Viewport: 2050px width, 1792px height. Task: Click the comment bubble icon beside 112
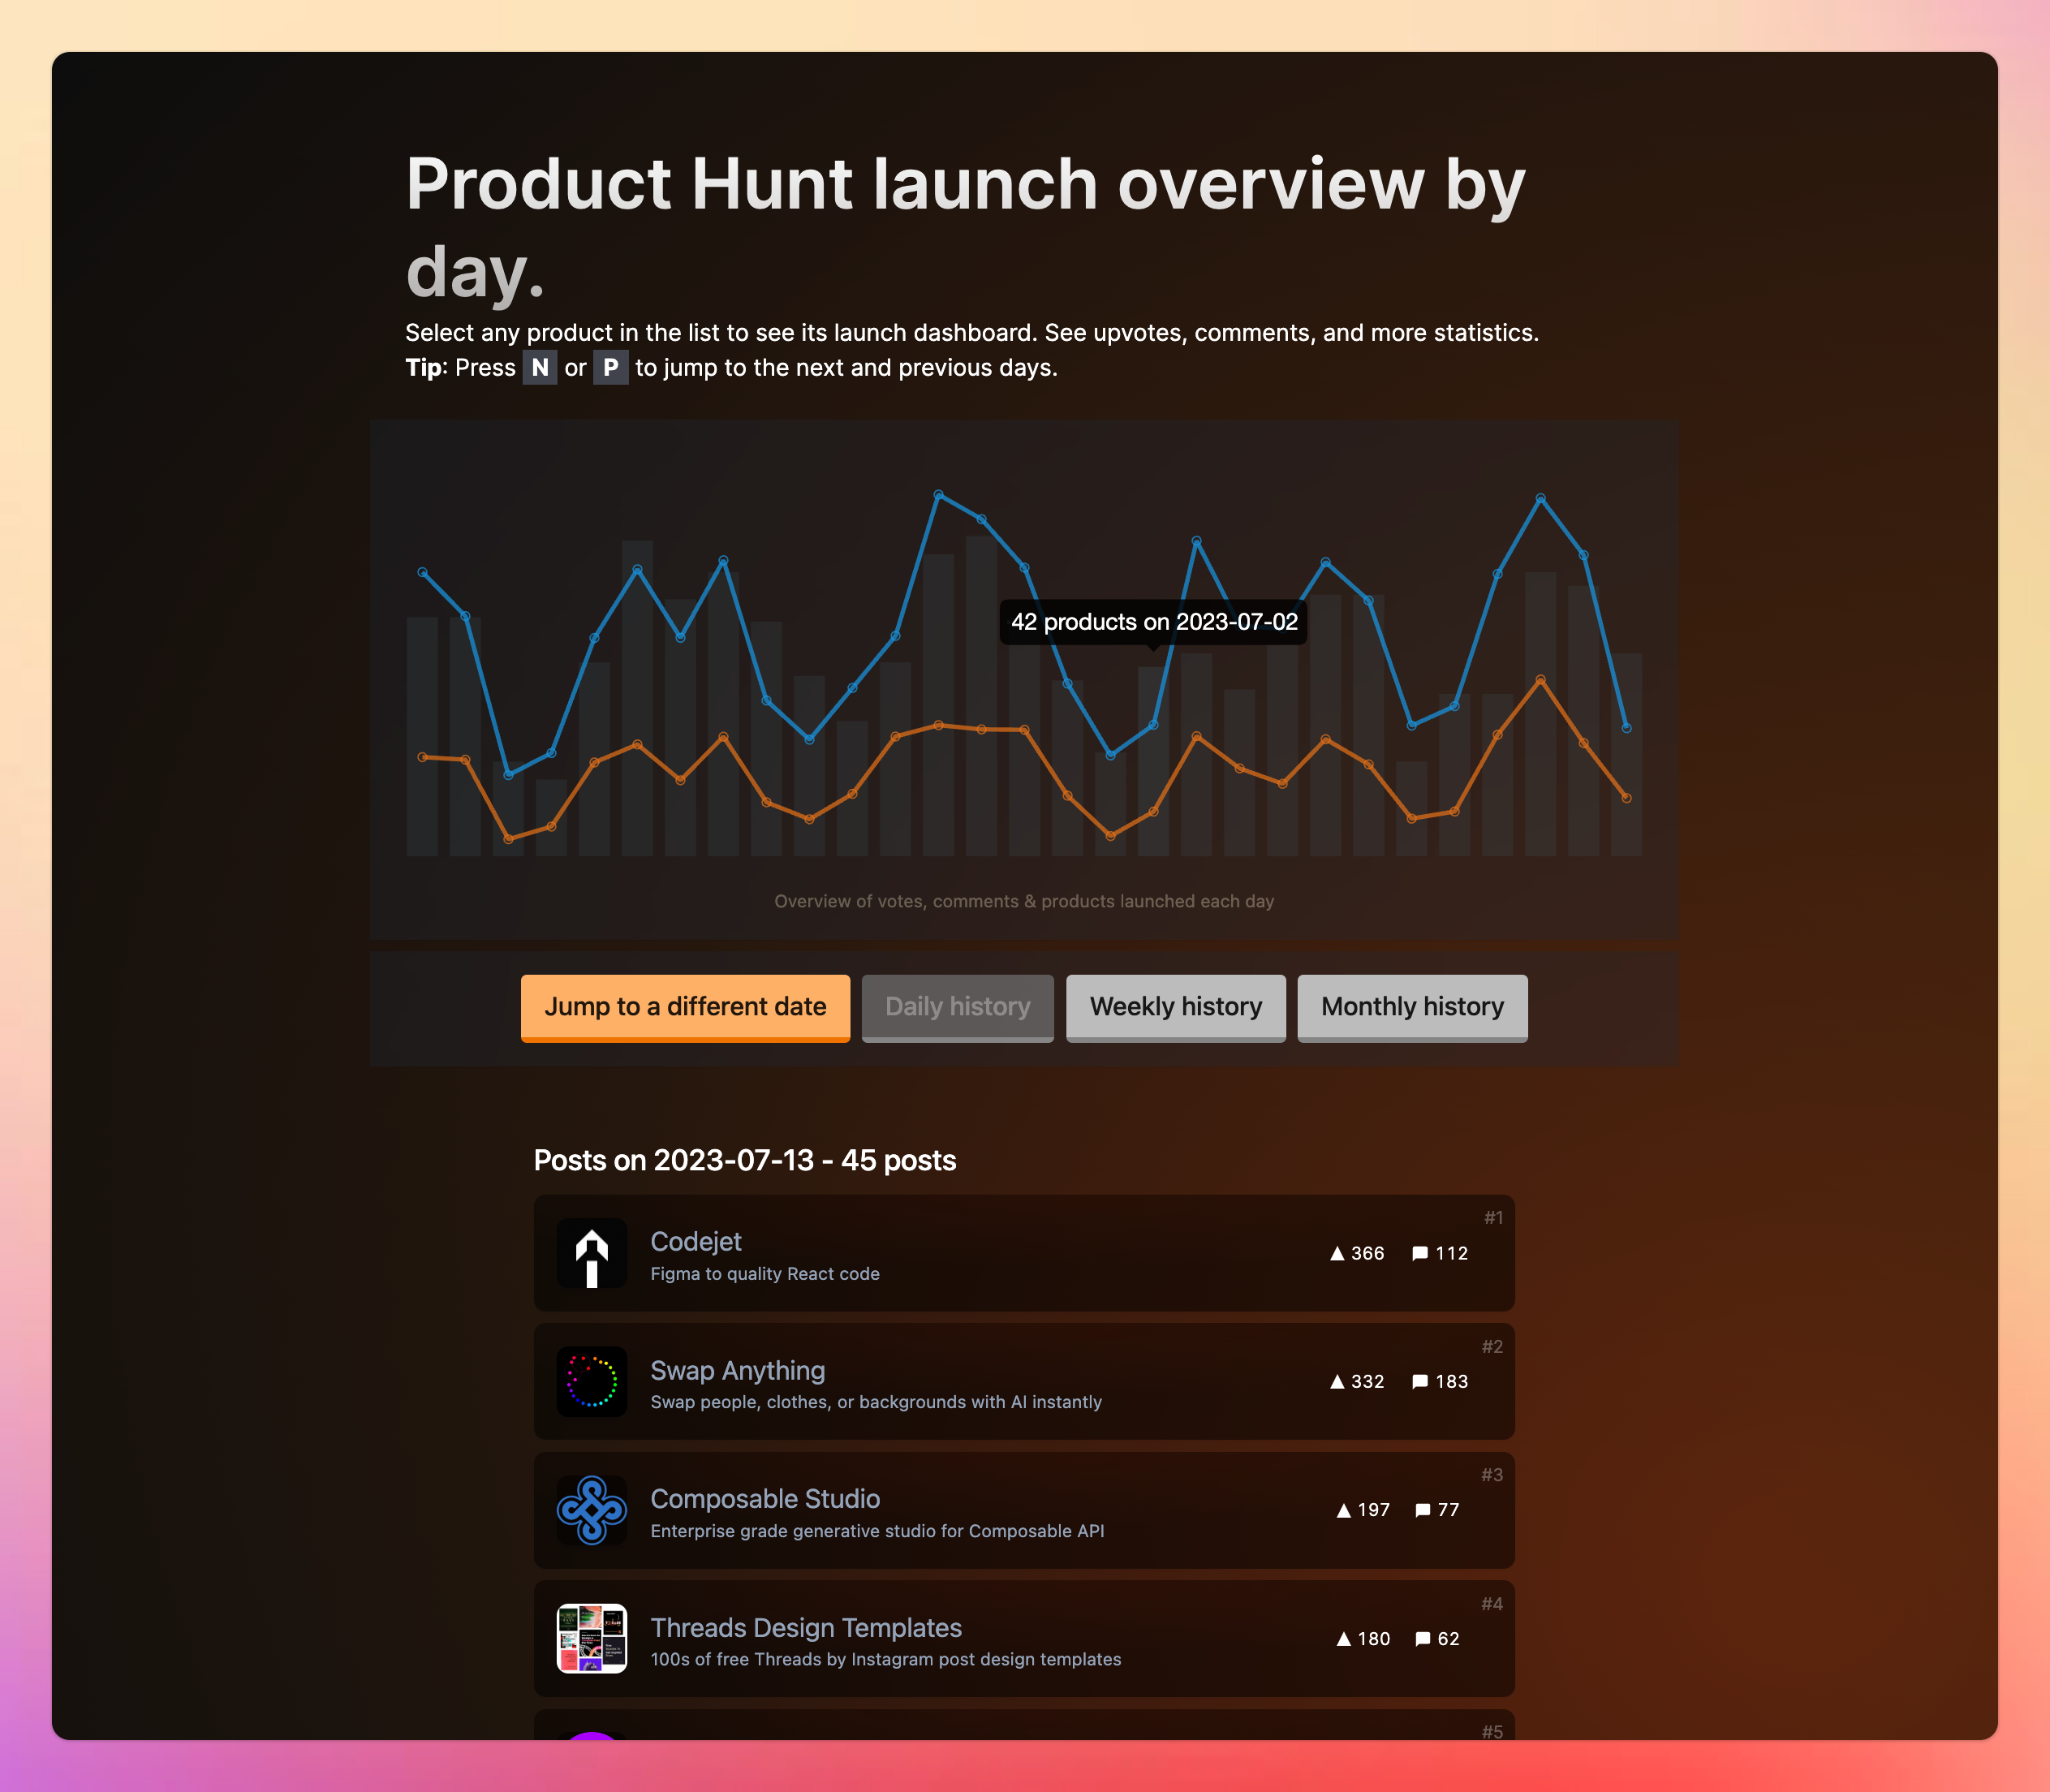1420,1254
